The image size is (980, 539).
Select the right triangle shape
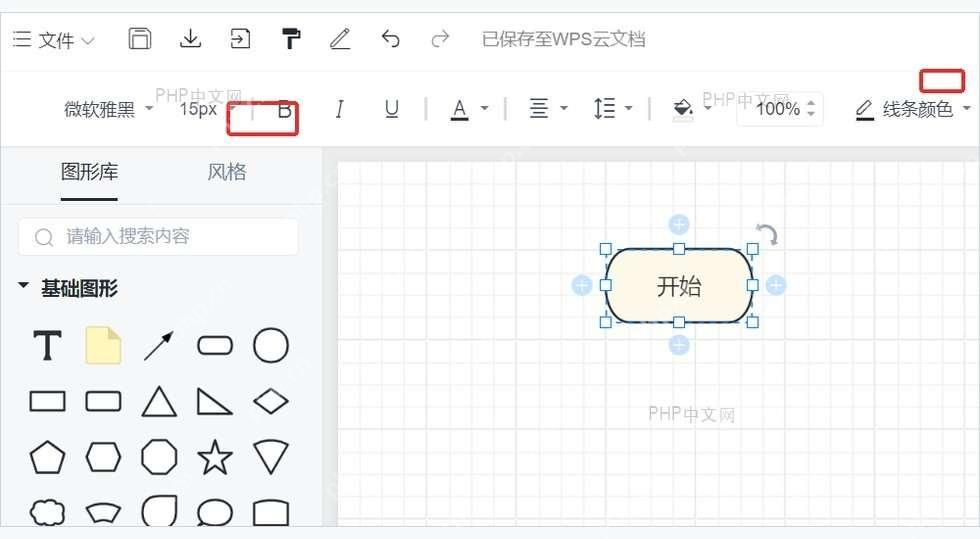pyautogui.click(x=214, y=401)
